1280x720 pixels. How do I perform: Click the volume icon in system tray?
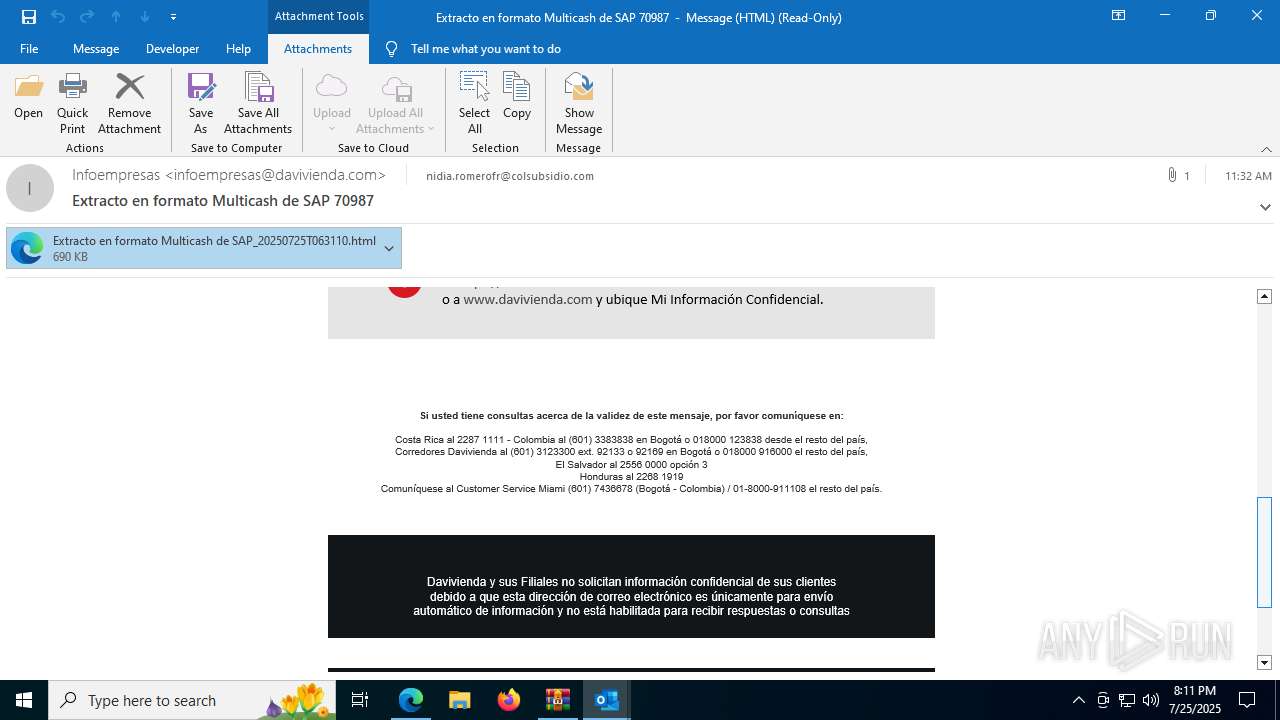[1151, 700]
